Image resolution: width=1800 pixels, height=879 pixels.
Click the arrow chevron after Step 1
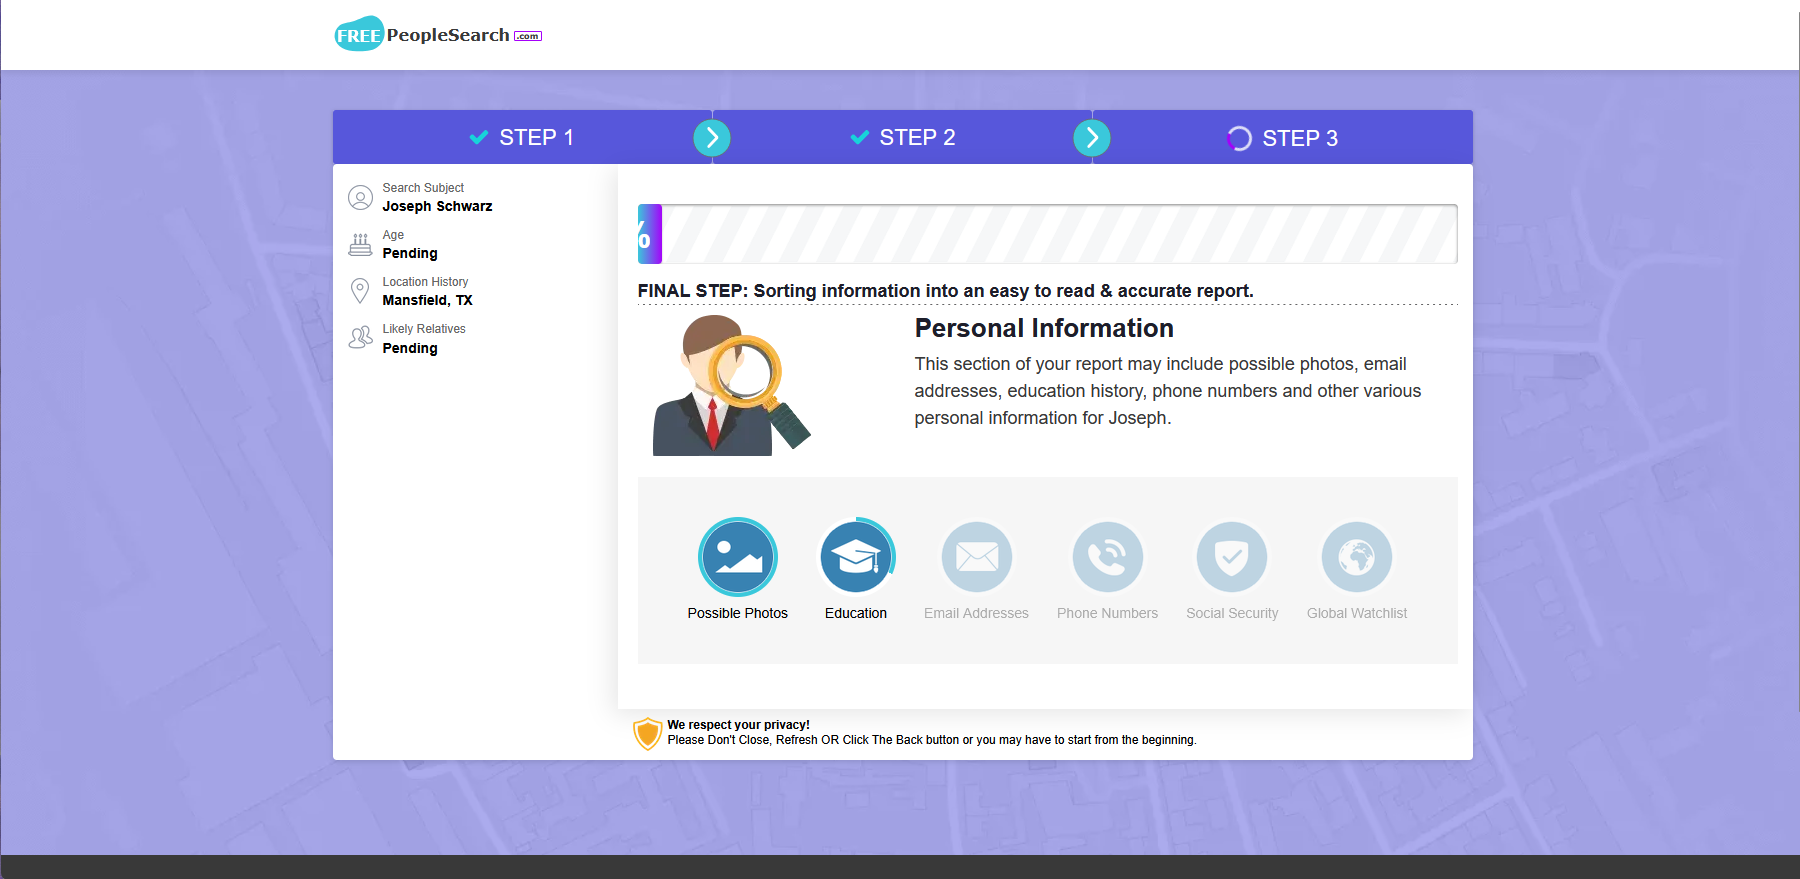(x=712, y=137)
